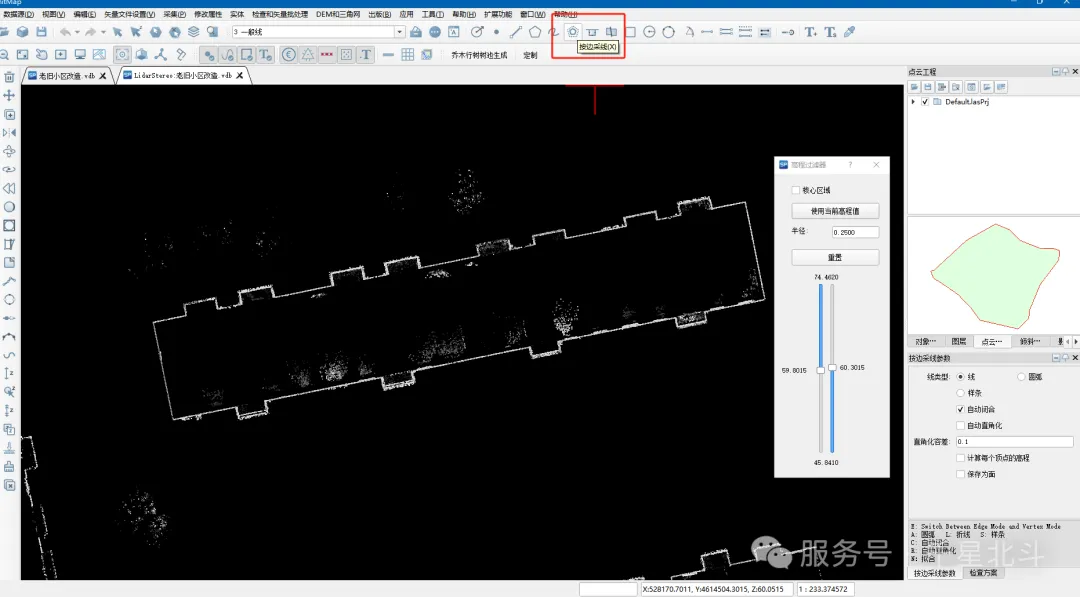Click the red dotted line icon
Viewport: 1080px width, 597px height.
[327, 55]
